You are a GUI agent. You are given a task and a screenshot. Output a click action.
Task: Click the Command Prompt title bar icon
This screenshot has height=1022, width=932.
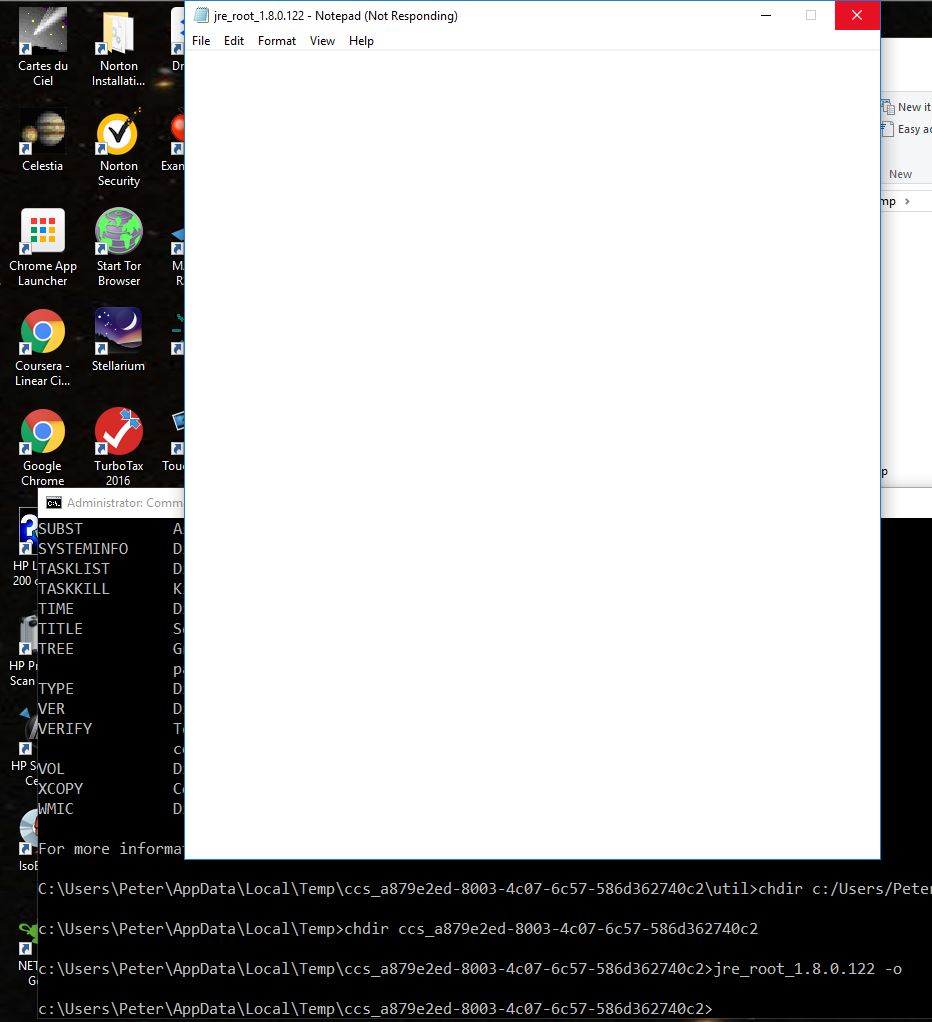tap(54, 503)
